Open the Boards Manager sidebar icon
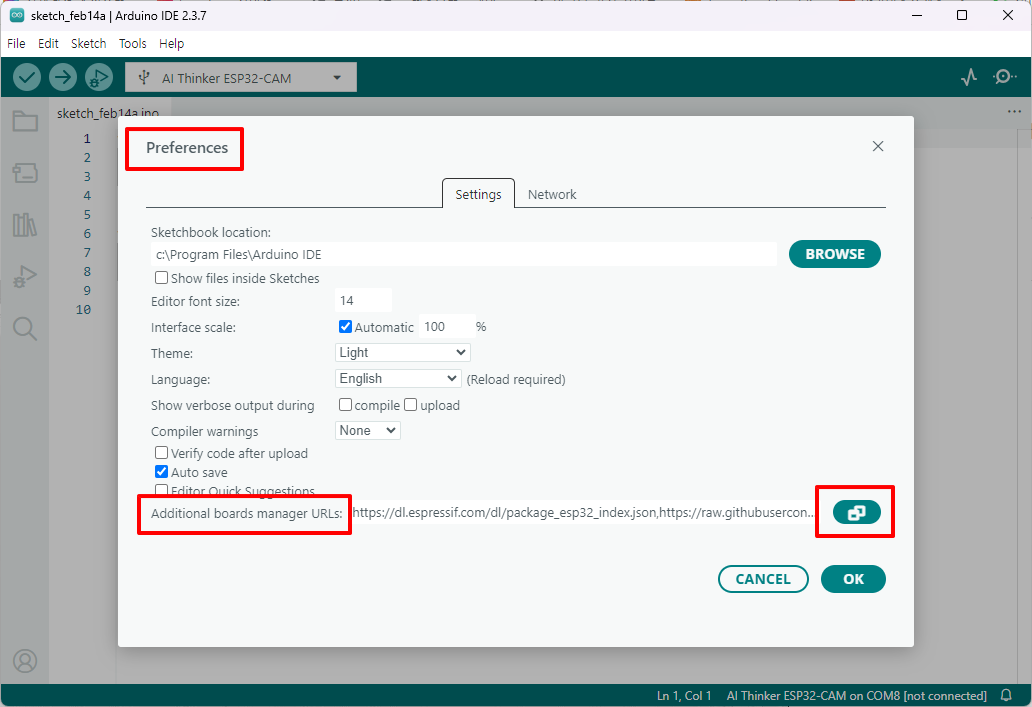Image resolution: width=1032 pixels, height=707 pixels. [x=25, y=174]
